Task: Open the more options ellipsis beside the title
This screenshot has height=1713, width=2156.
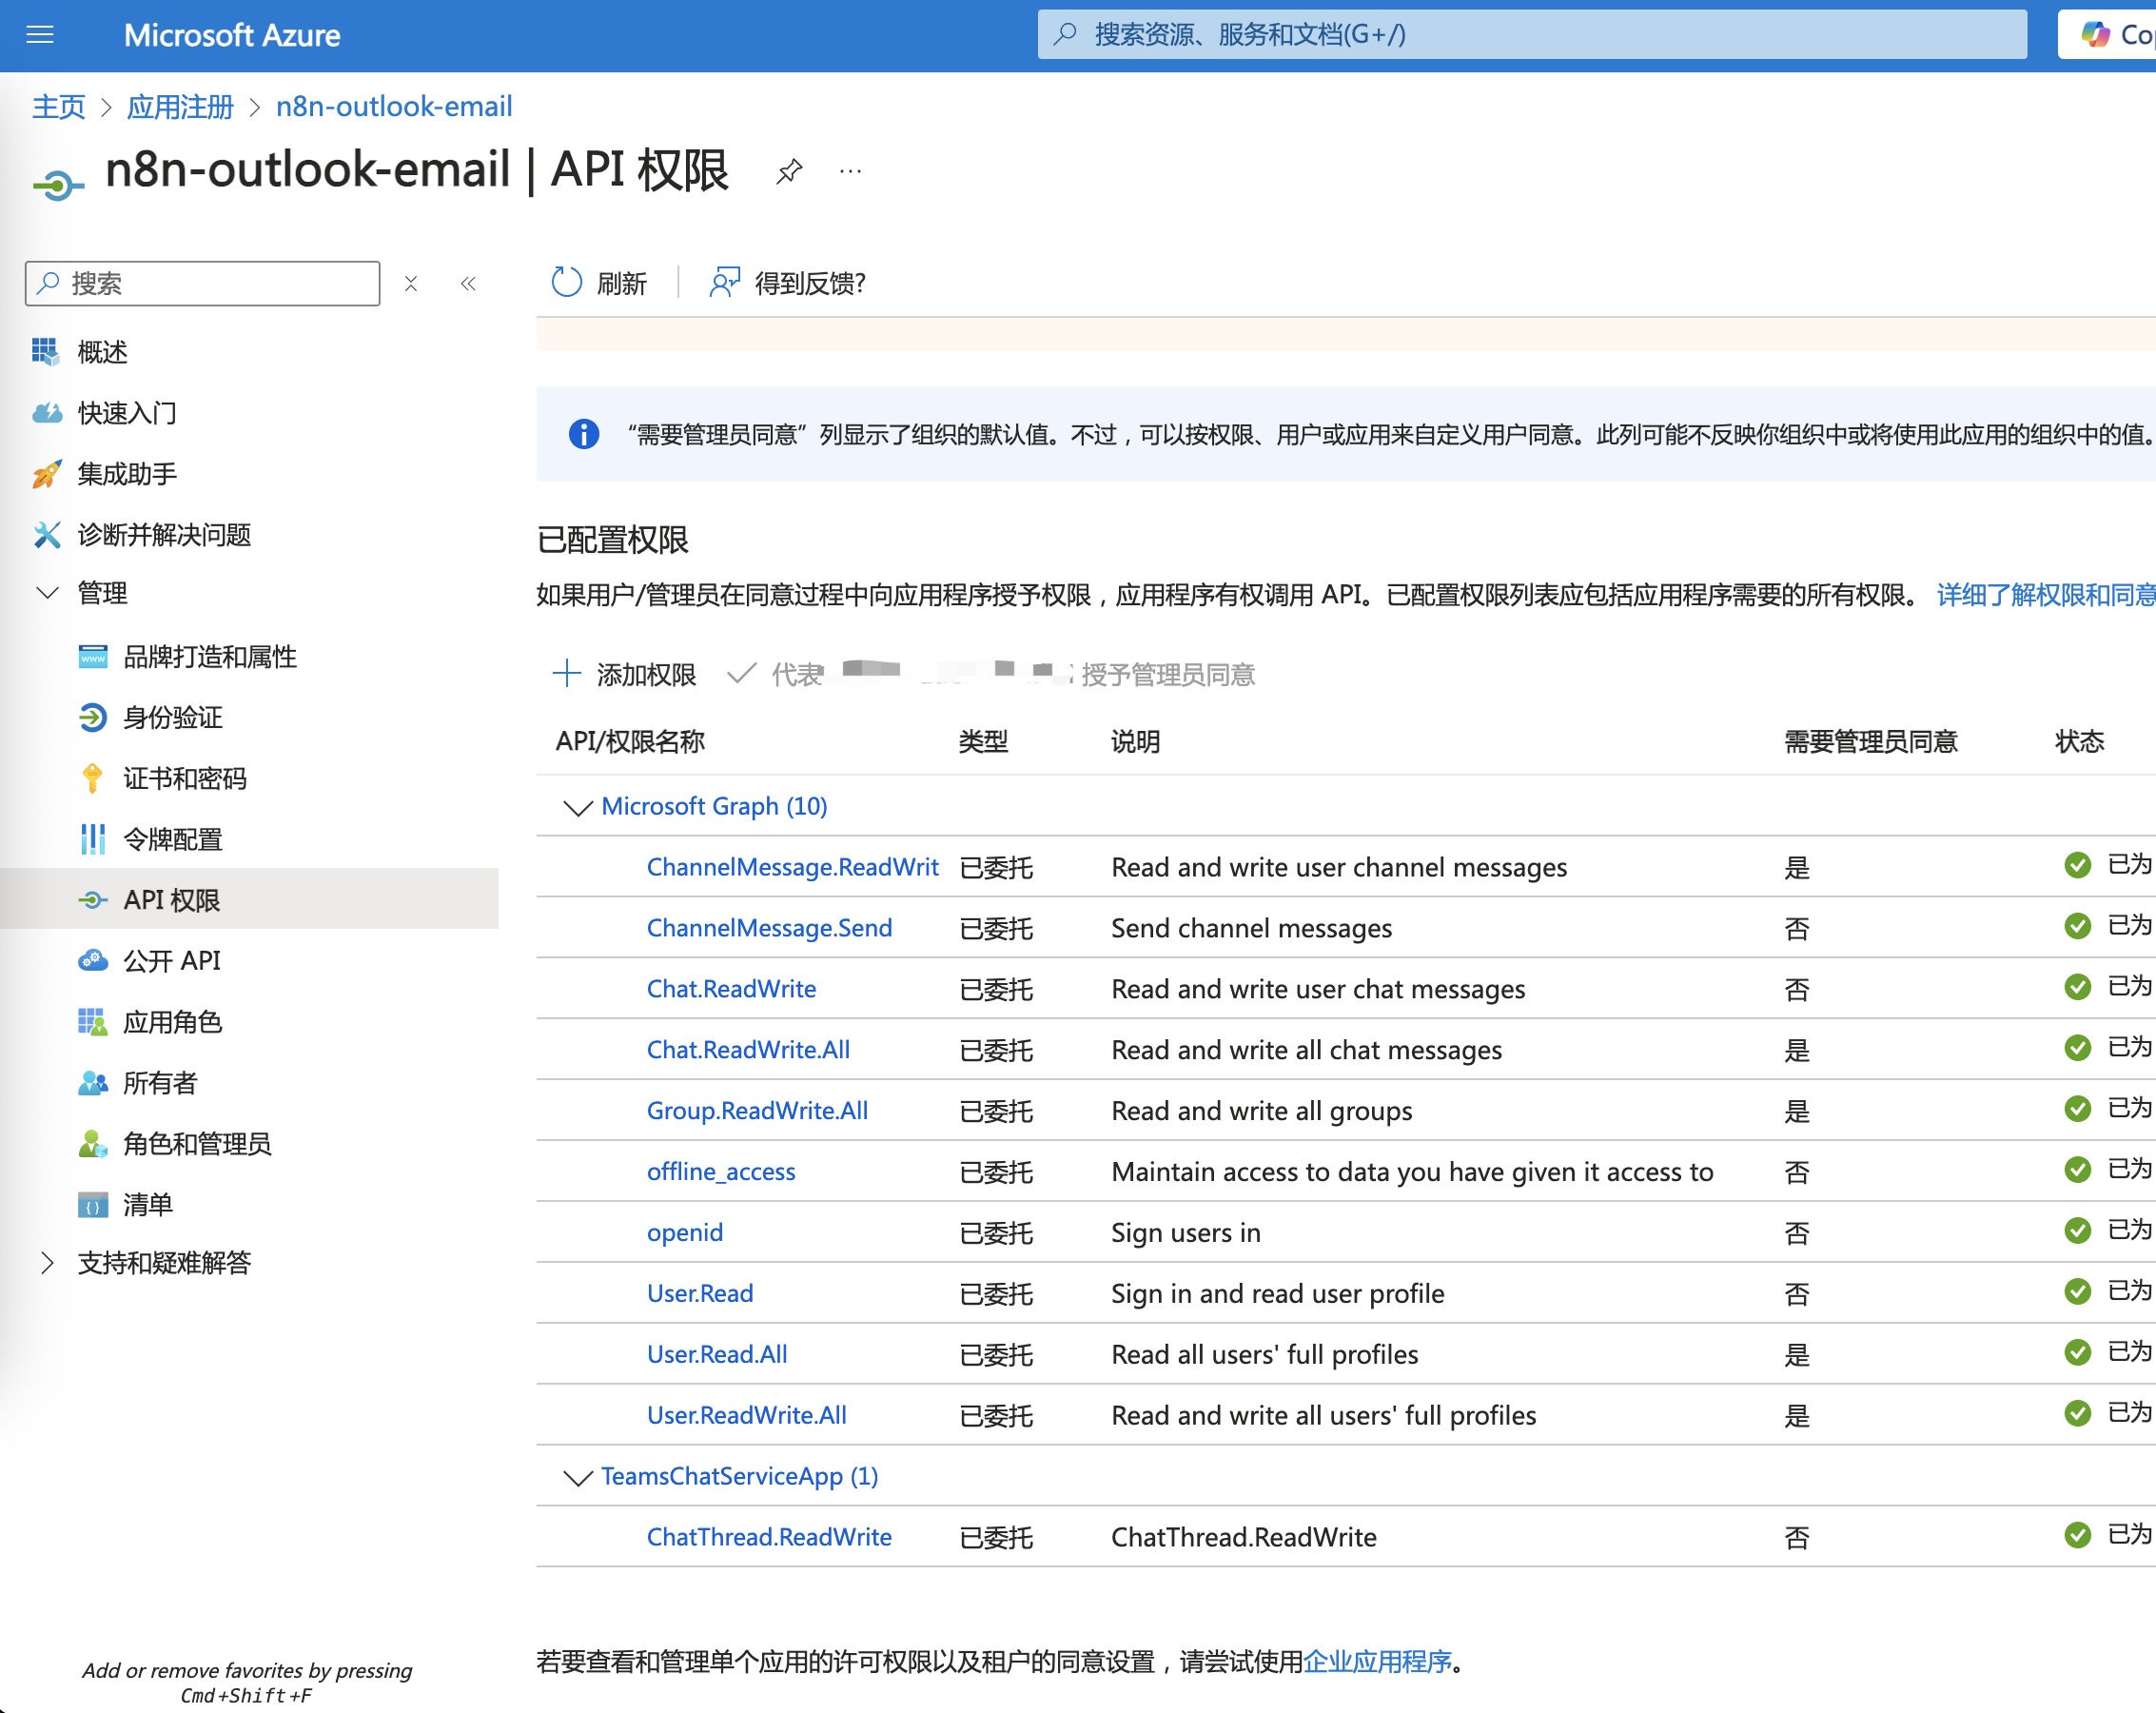Action: click(x=850, y=171)
